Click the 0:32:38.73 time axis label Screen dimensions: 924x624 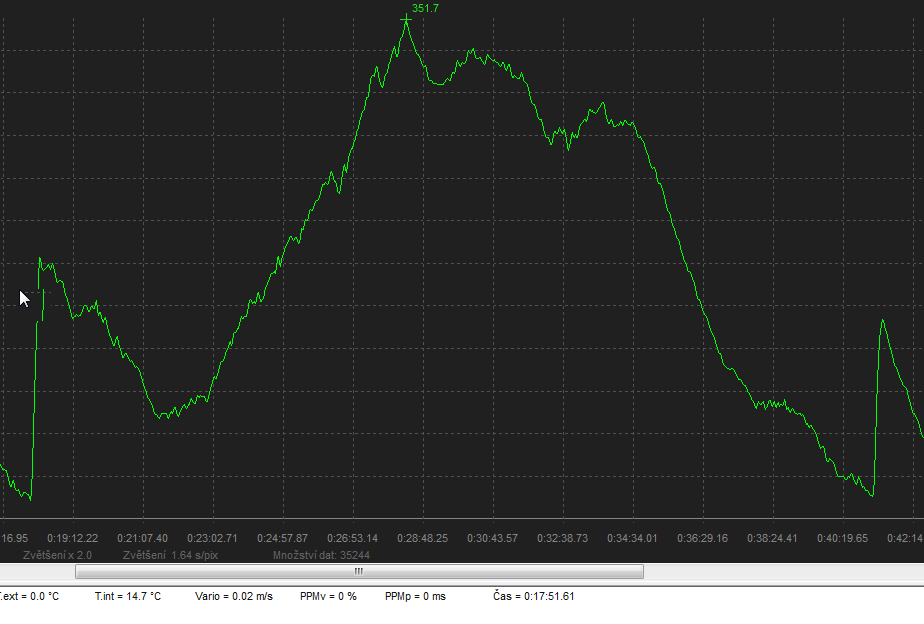[562, 539]
